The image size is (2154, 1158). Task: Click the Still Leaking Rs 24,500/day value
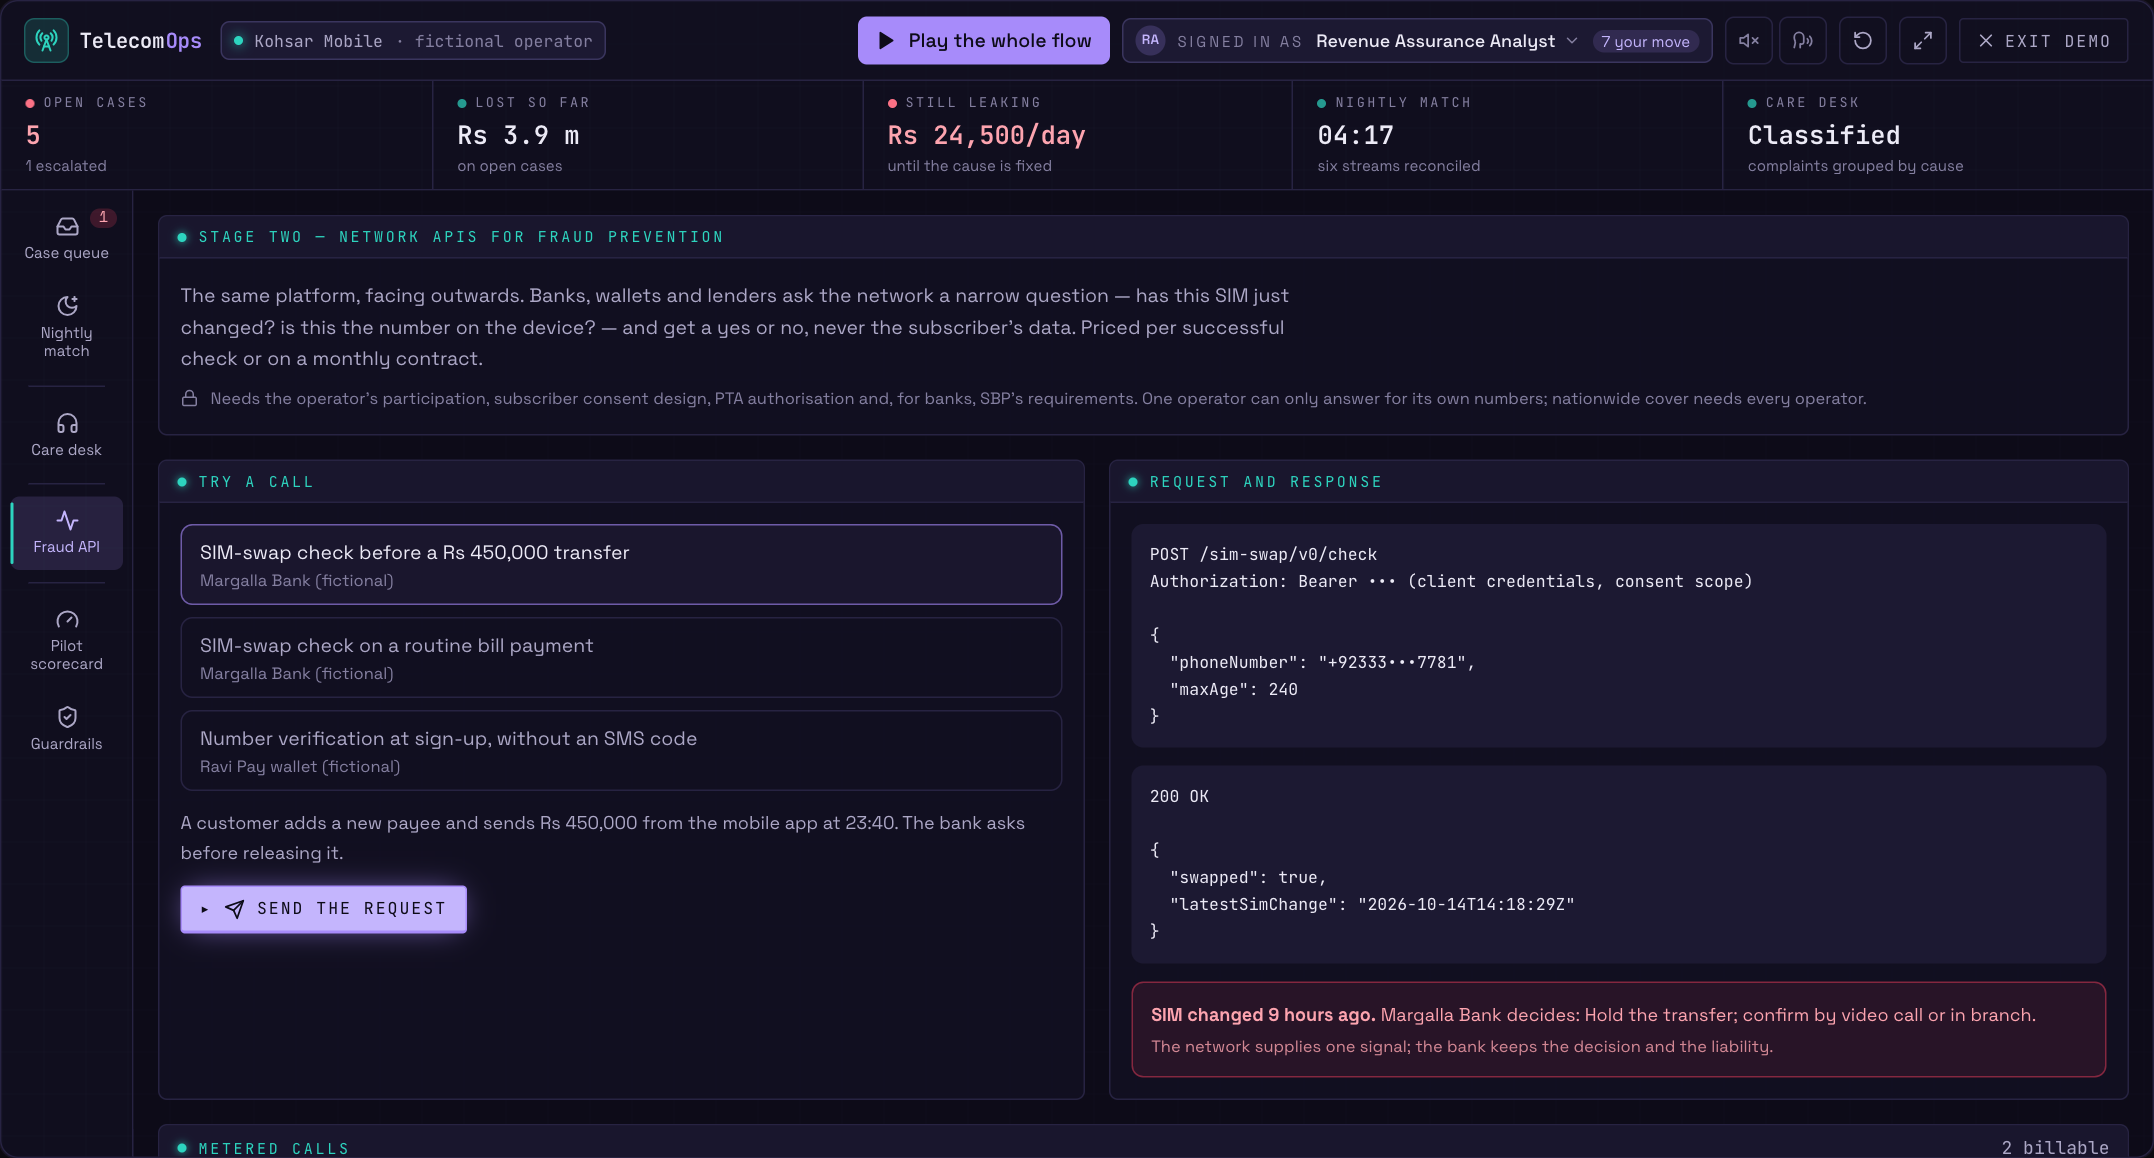(986, 135)
